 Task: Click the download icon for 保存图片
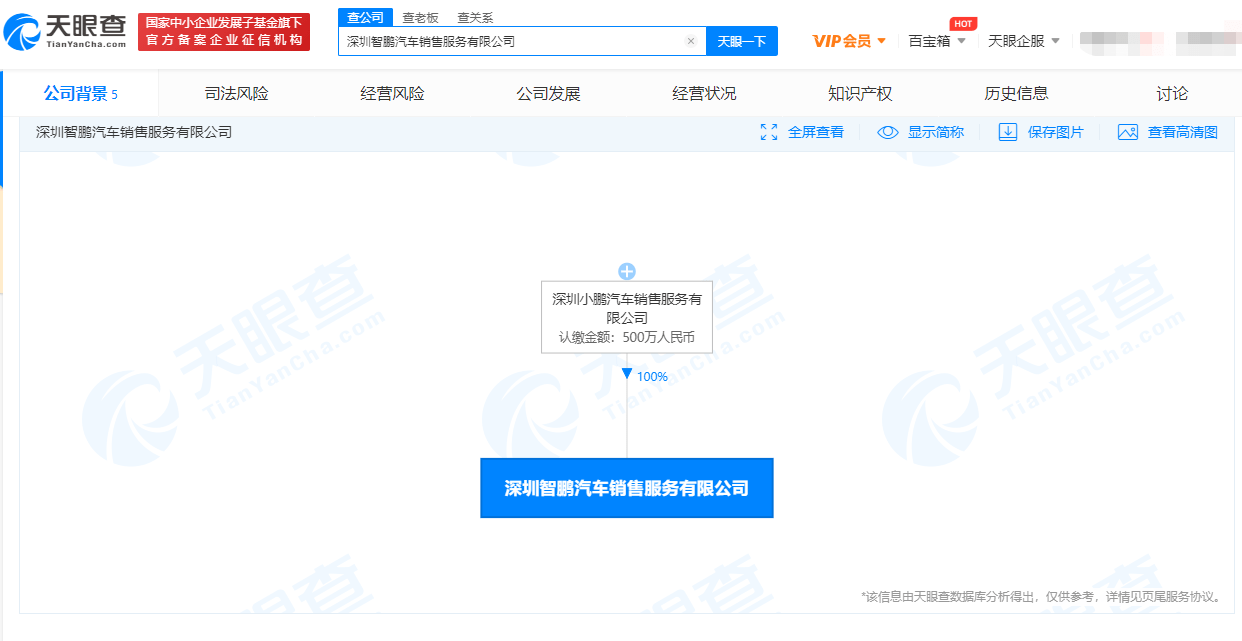[x=1007, y=131]
